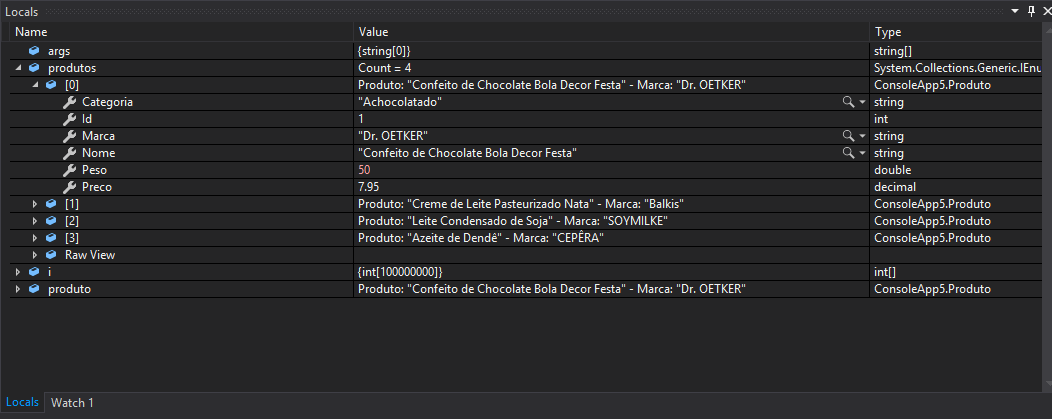Image resolution: width=1052 pixels, height=419 pixels.
Task: Click the wrench icon beside Peso
Action: tap(69, 170)
